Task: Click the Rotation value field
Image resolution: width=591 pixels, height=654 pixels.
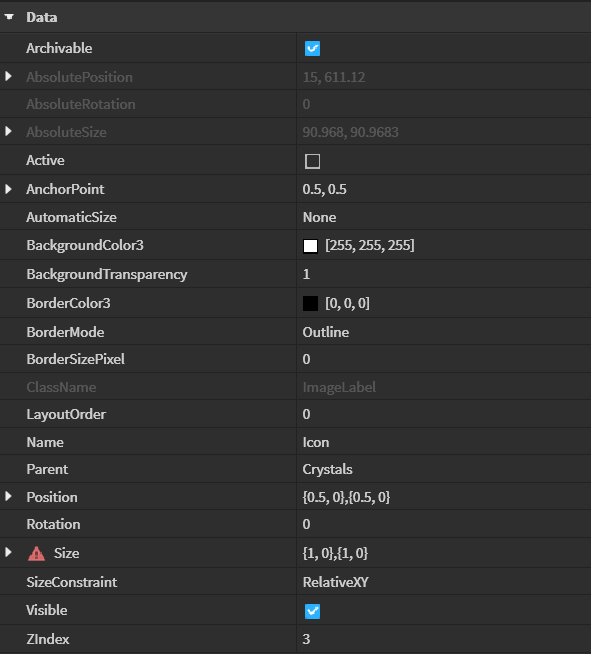Action: click(444, 524)
